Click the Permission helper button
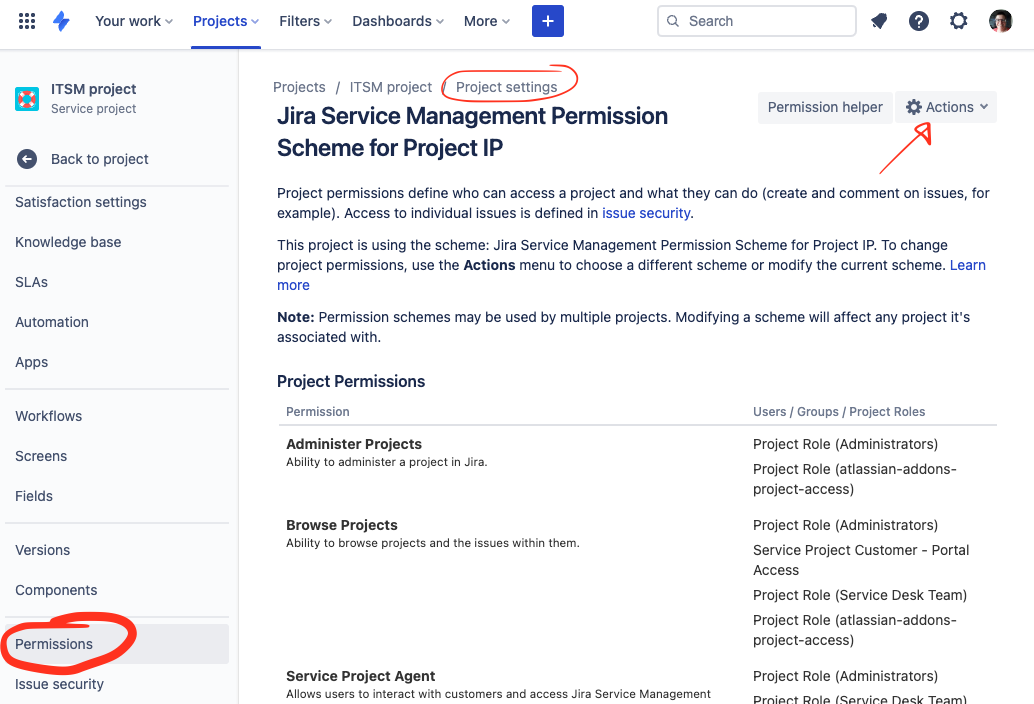Image resolution: width=1034 pixels, height=704 pixels. click(824, 107)
